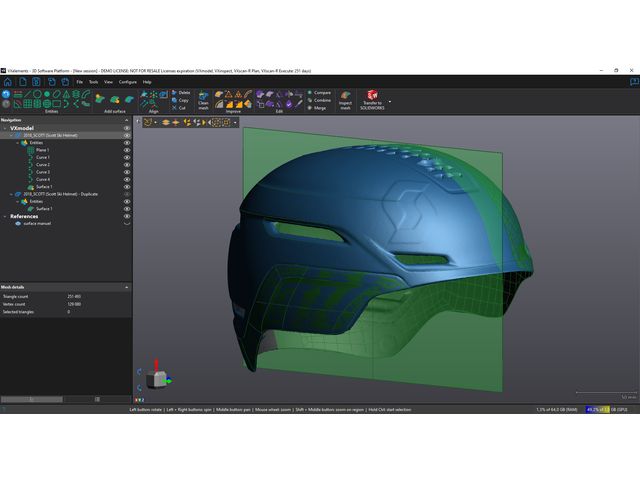The image size is (640, 480).
Task: Click the 3D orientation cube
Action: click(157, 379)
